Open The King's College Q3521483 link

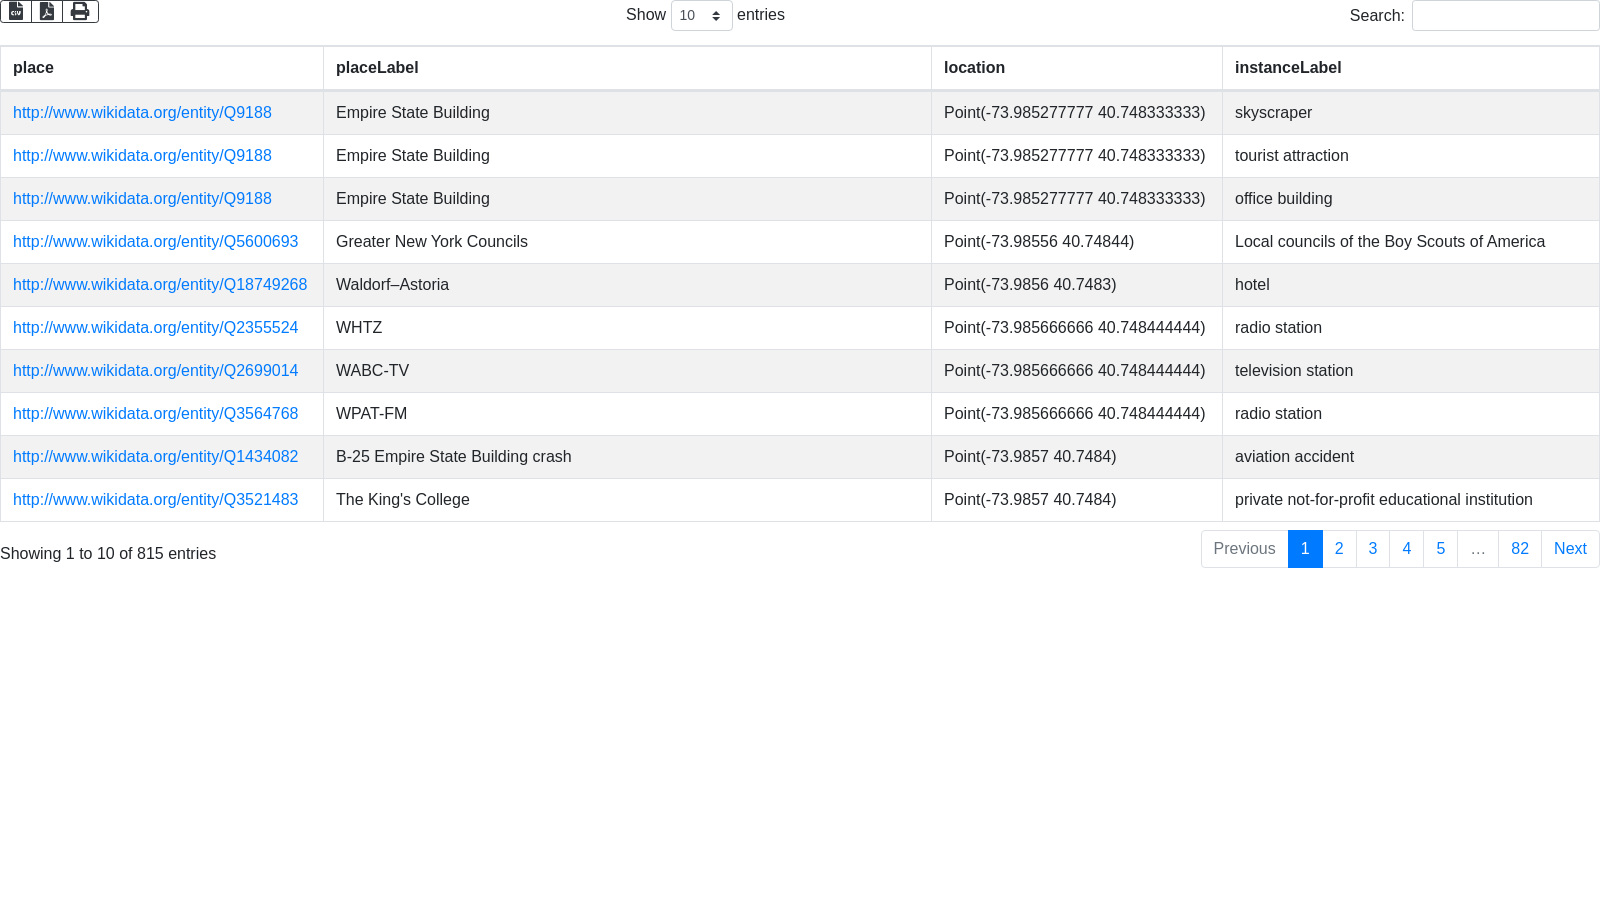[x=155, y=500]
